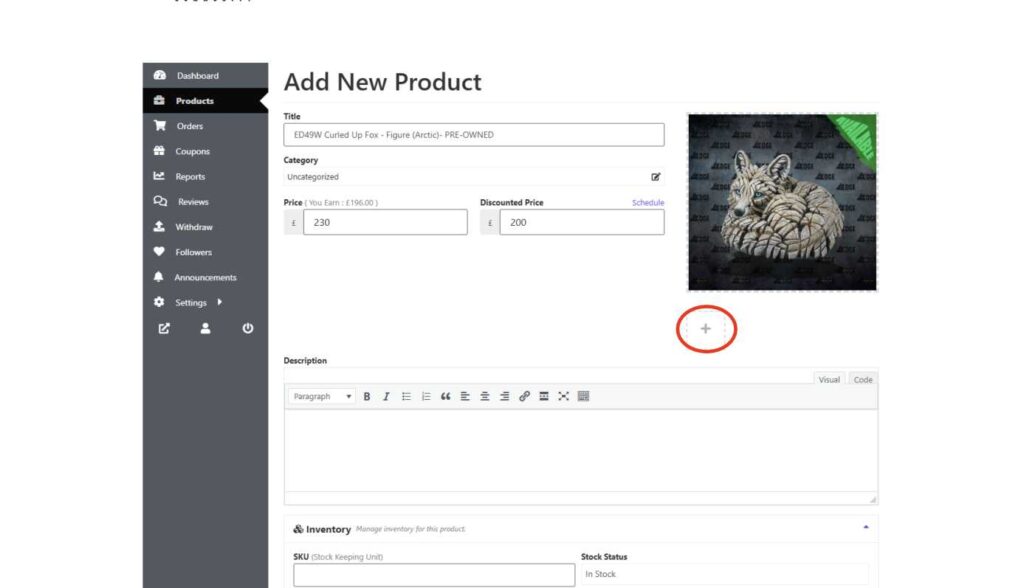
Task: Click the insert link icon
Action: click(524, 397)
